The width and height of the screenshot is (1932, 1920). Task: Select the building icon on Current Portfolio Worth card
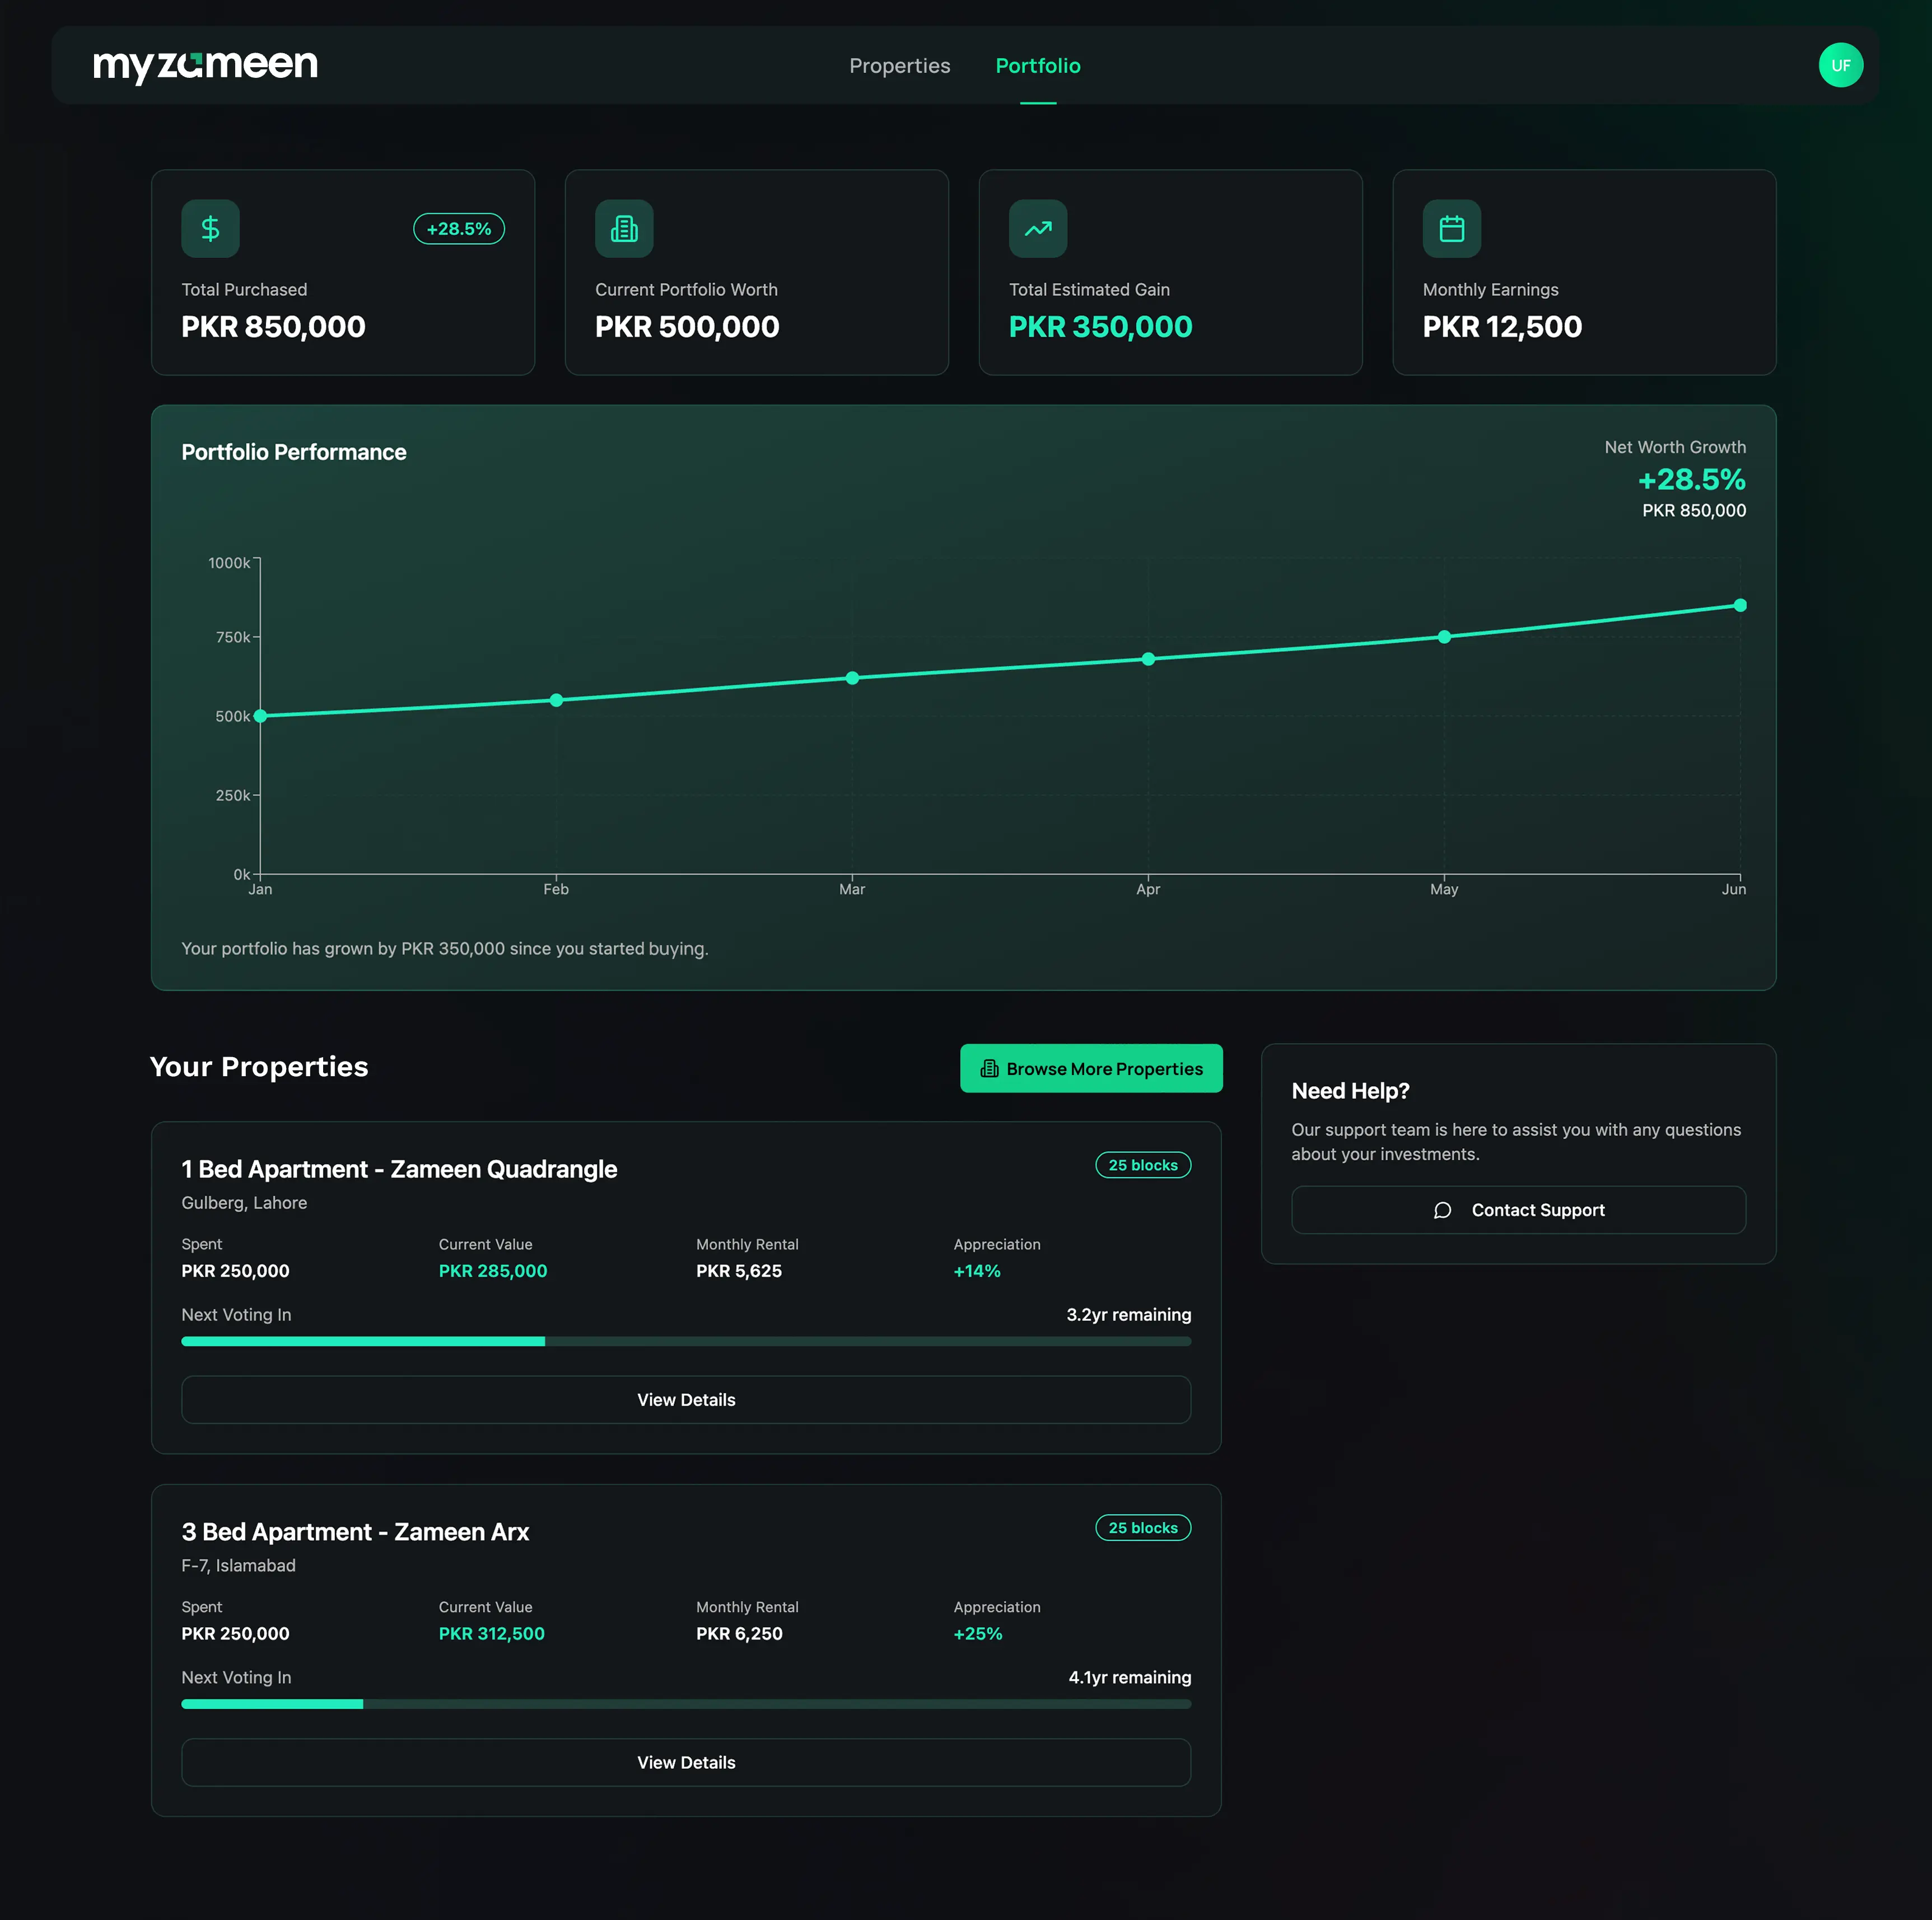[x=624, y=228]
